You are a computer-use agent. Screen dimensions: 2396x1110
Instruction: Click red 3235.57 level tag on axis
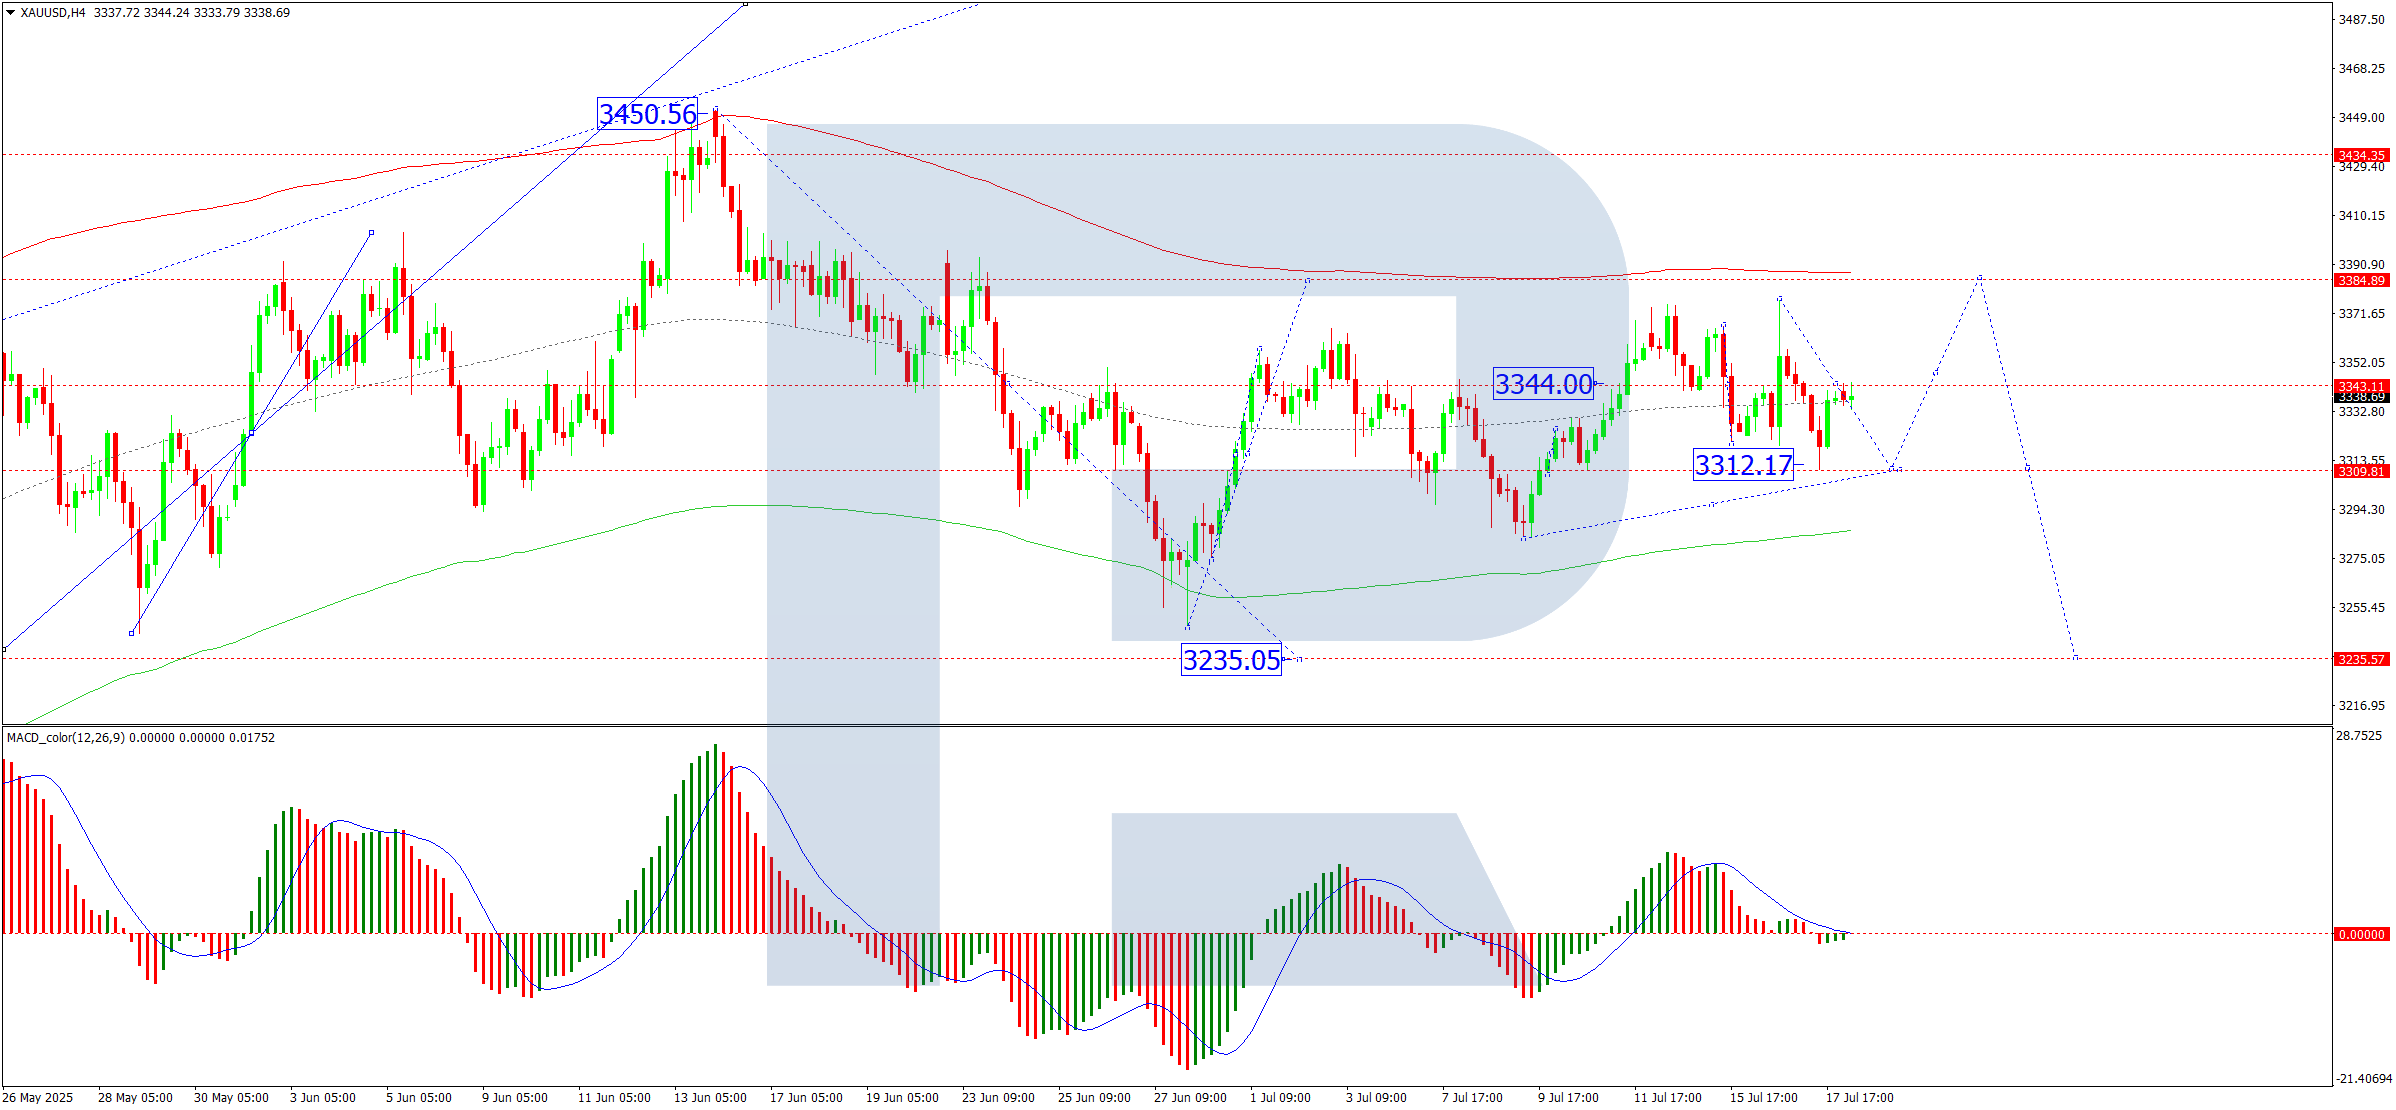(x=2361, y=659)
